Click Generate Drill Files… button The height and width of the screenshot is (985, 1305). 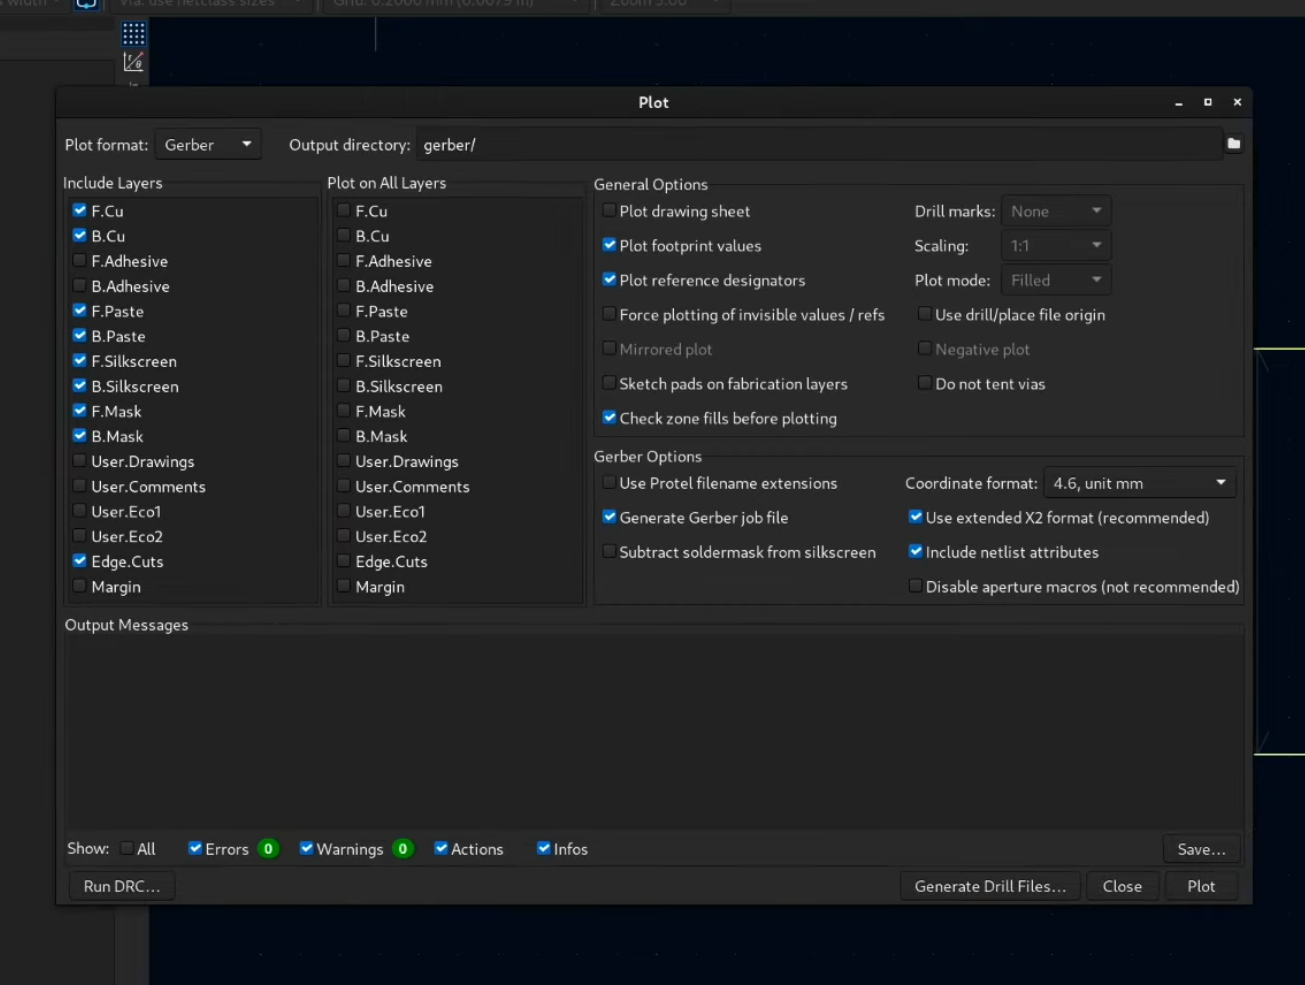pyautogui.click(x=990, y=886)
